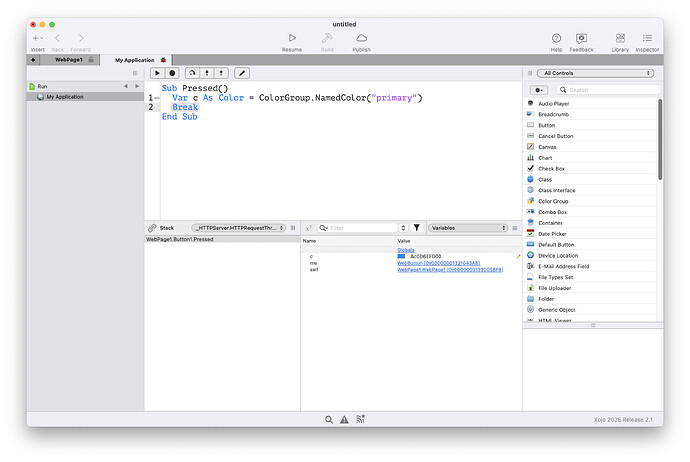
Task: Click the debugger stop button
Action: tap(173, 73)
